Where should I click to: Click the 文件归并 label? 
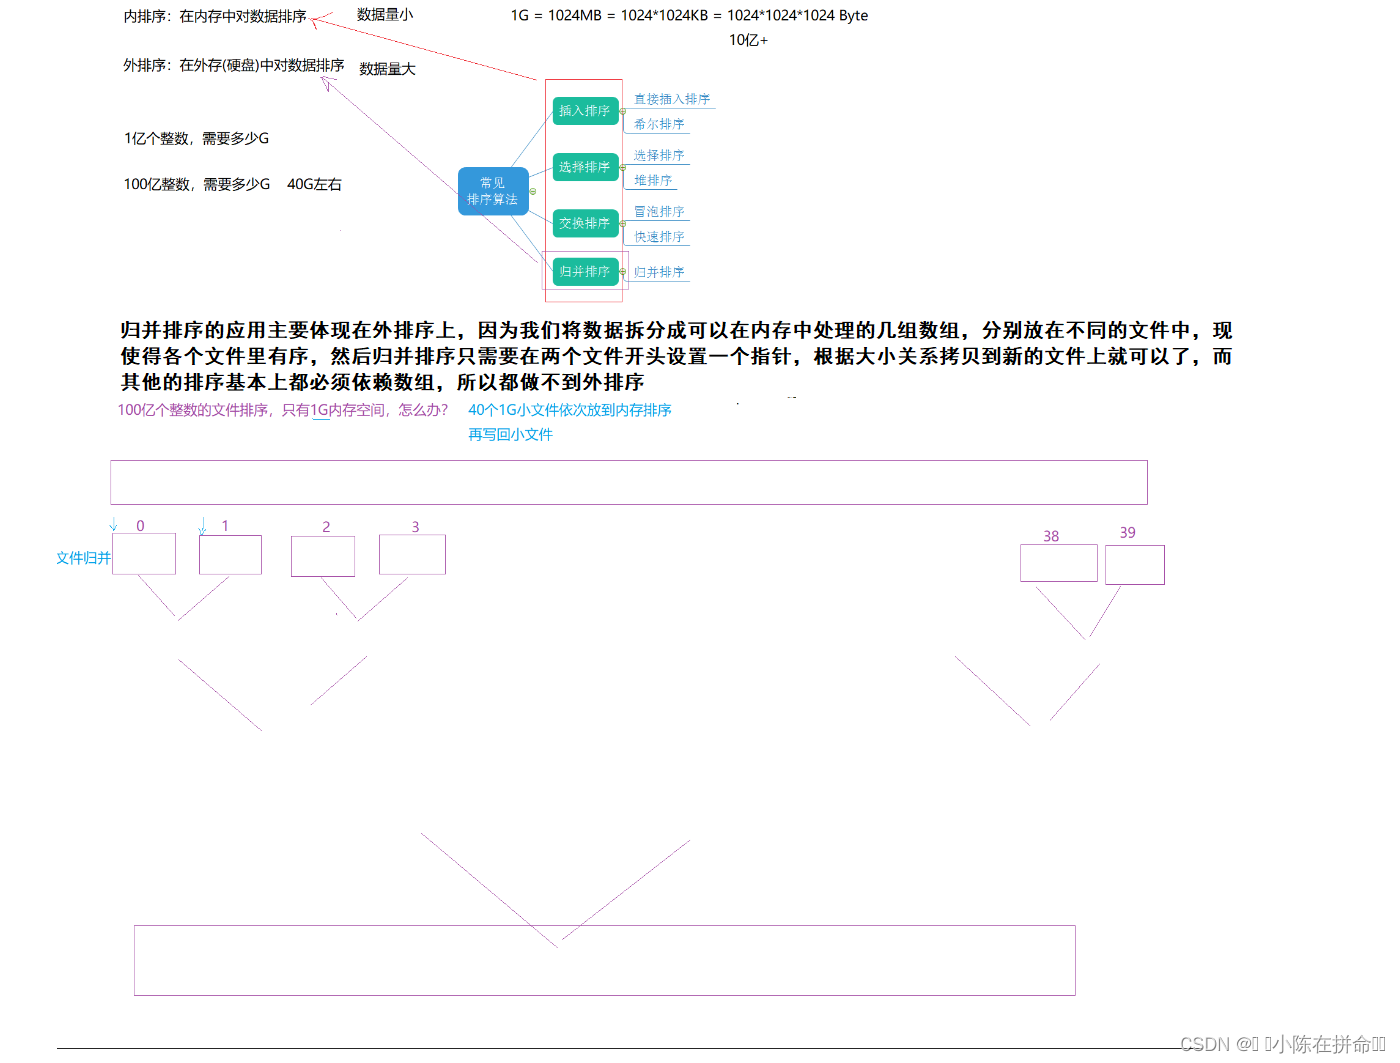pos(83,558)
